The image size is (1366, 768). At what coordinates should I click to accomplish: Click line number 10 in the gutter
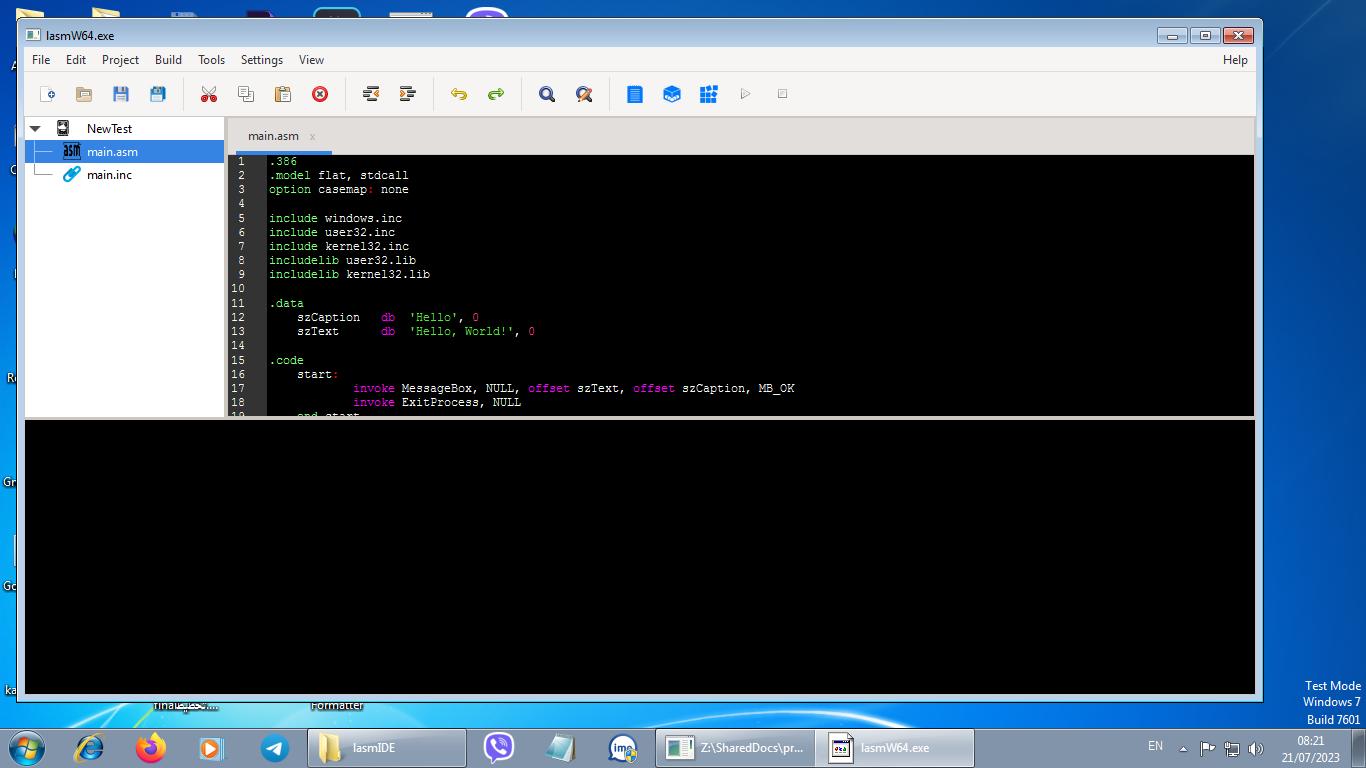(238, 289)
